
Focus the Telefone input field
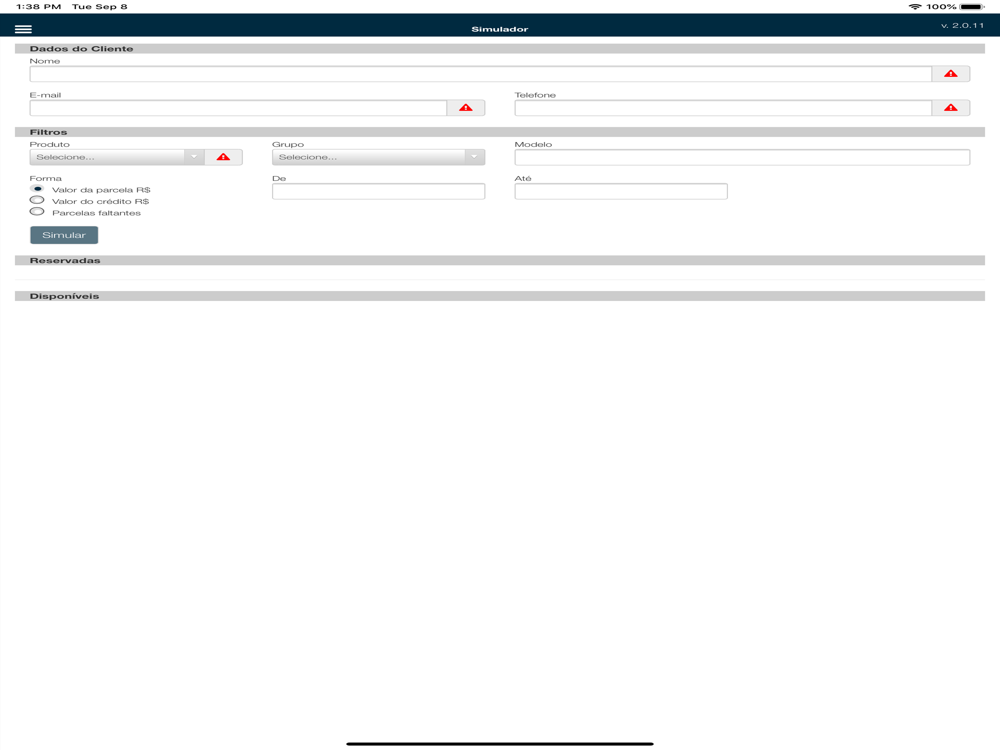(723, 108)
